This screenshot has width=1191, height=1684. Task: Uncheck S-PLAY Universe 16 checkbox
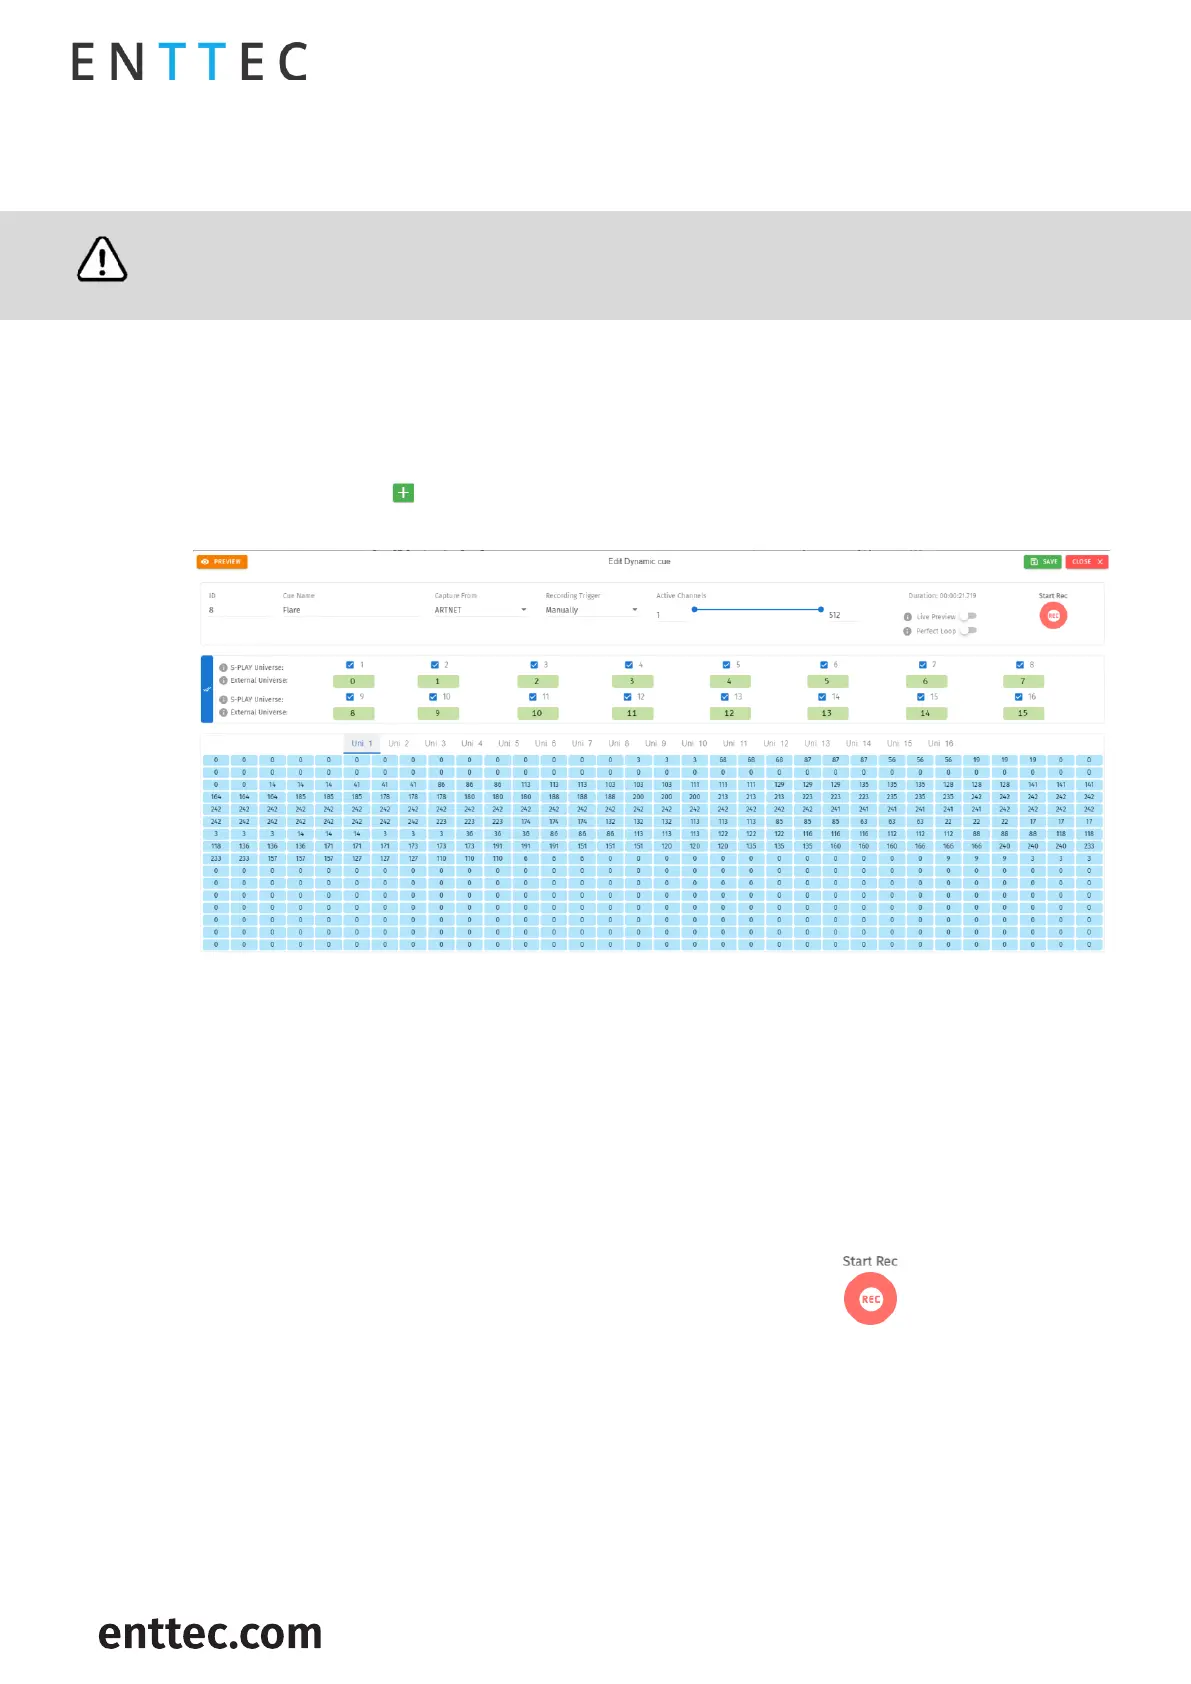coord(1019,697)
